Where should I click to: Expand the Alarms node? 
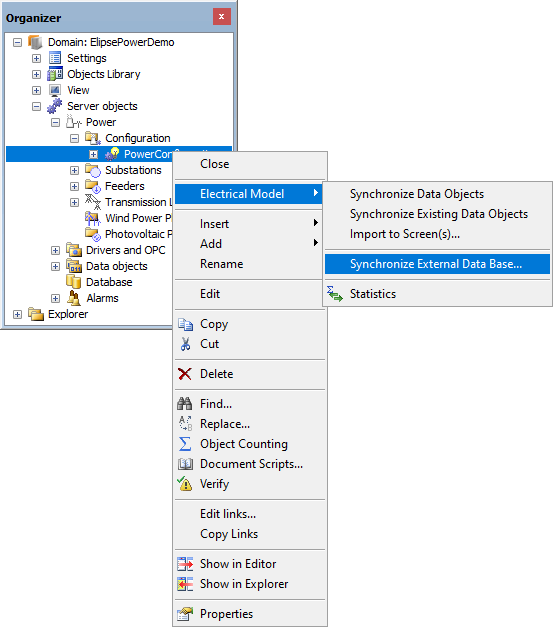coord(56,298)
